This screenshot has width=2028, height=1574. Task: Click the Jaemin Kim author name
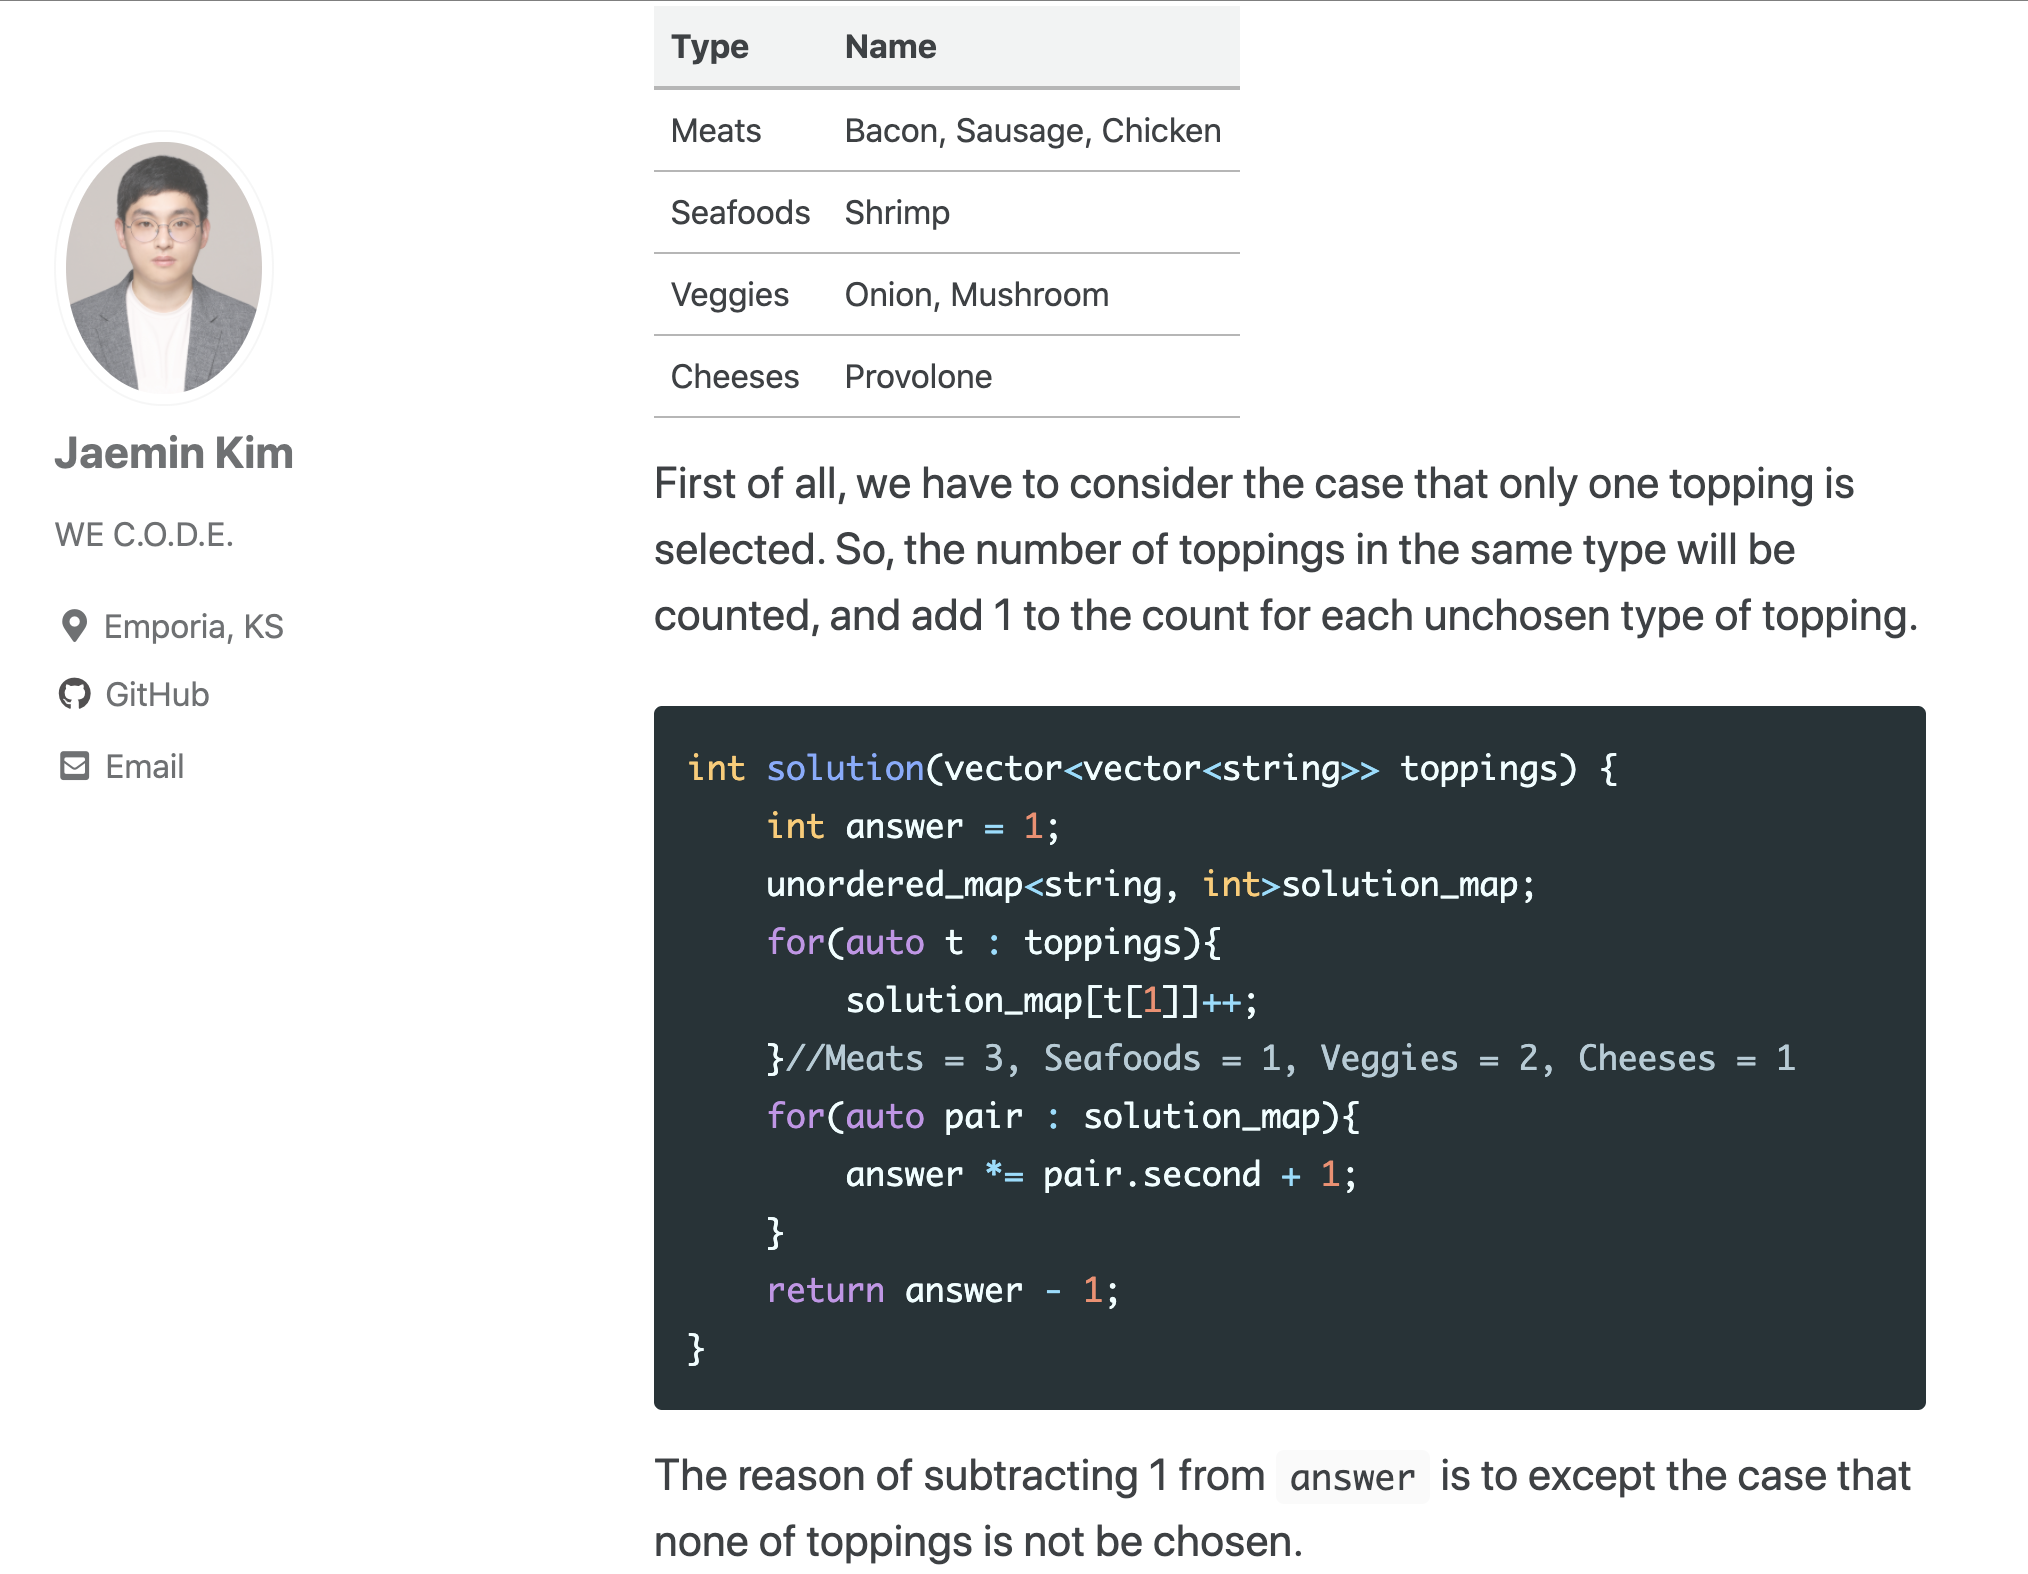click(174, 453)
